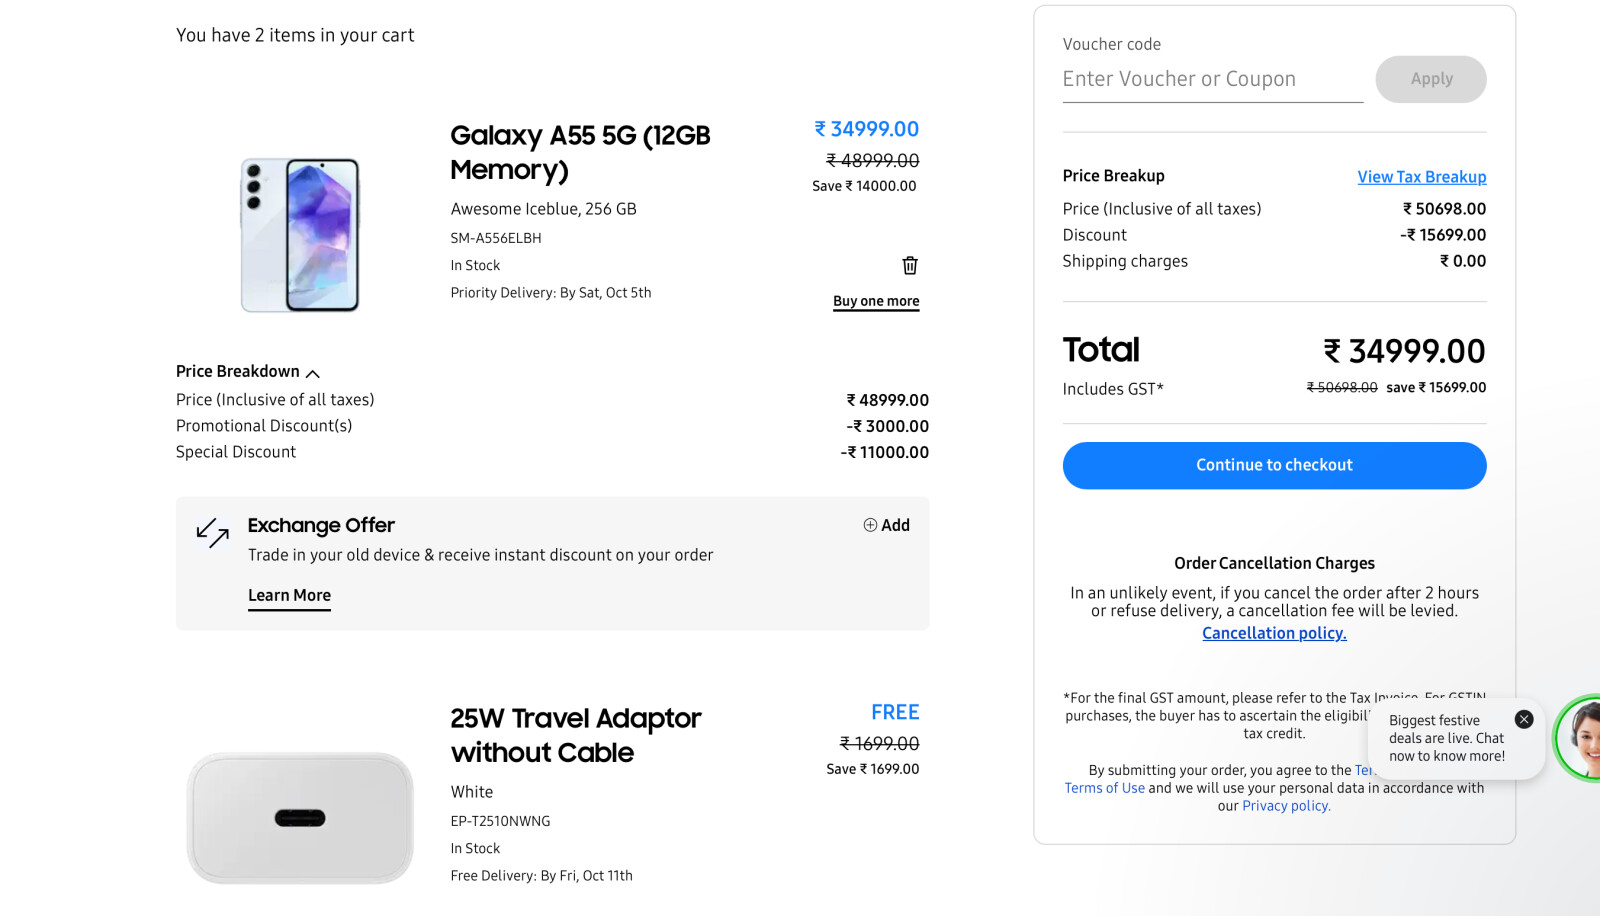Screen dimensions: 1600x916
Task: Click the exchange arrows icon
Action: pyautogui.click(x=212, y=533)
